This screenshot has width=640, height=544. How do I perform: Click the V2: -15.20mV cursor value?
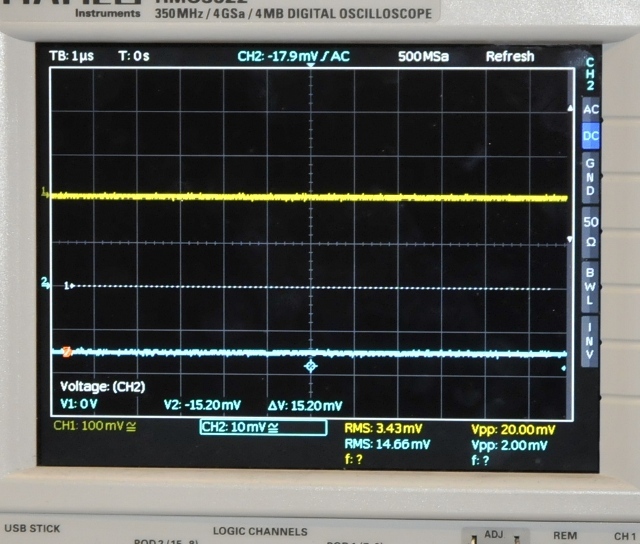(202, 405)
